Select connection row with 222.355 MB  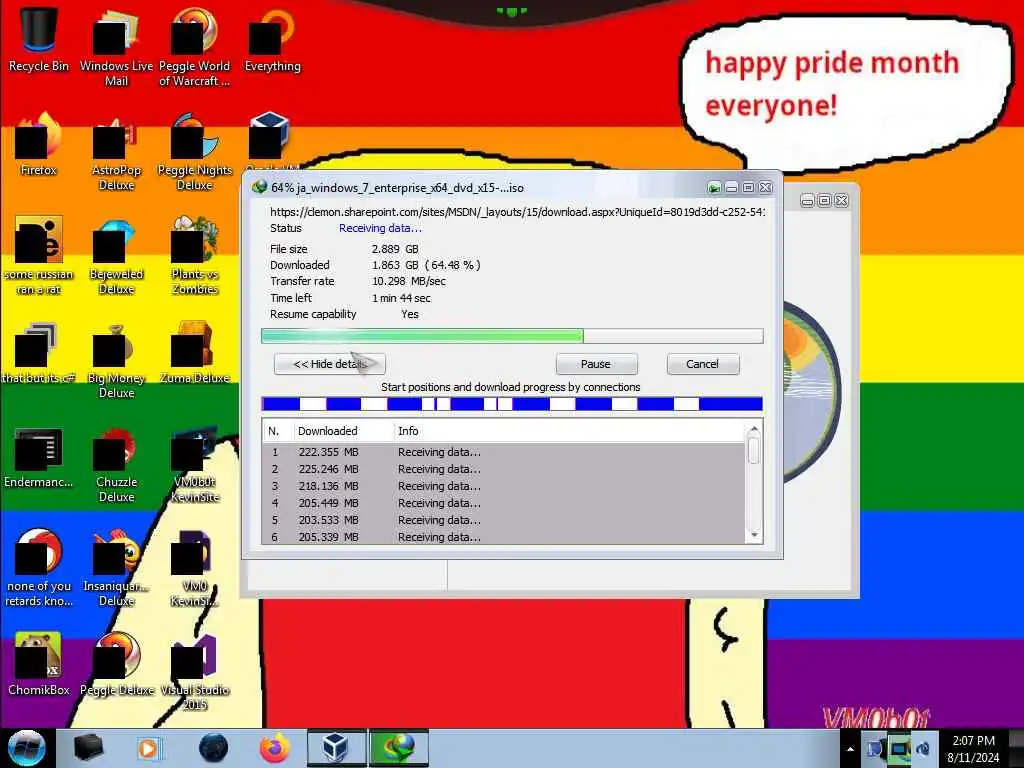(x=503, y=452)
